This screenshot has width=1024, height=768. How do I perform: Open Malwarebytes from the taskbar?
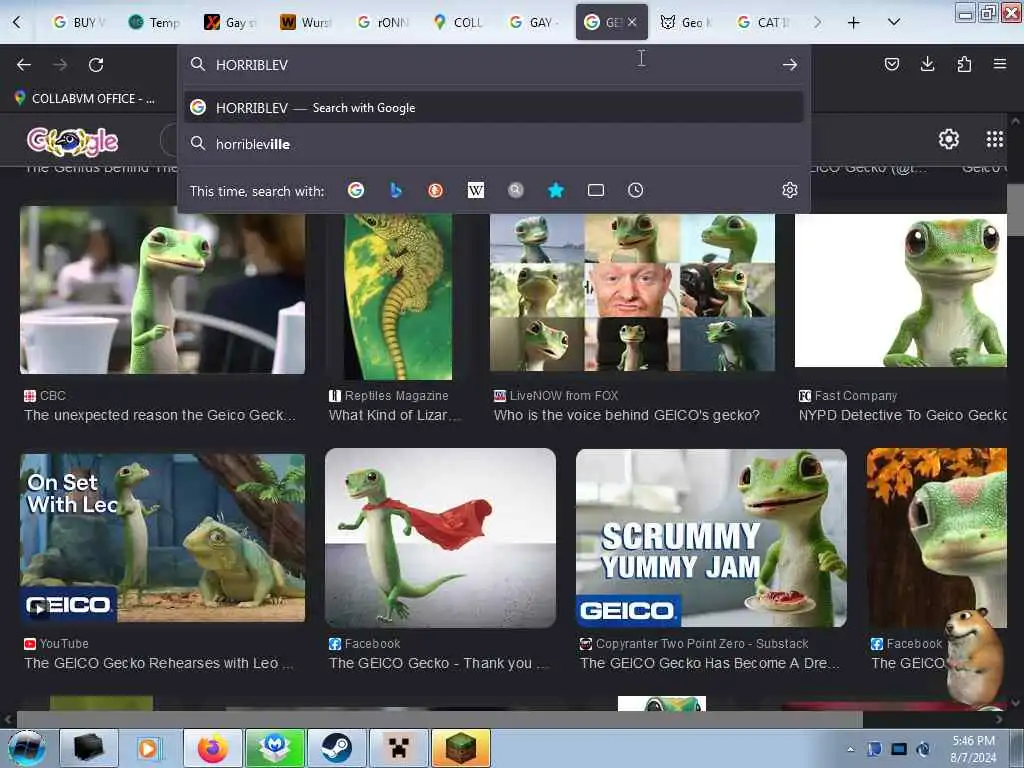coord(275,748)
